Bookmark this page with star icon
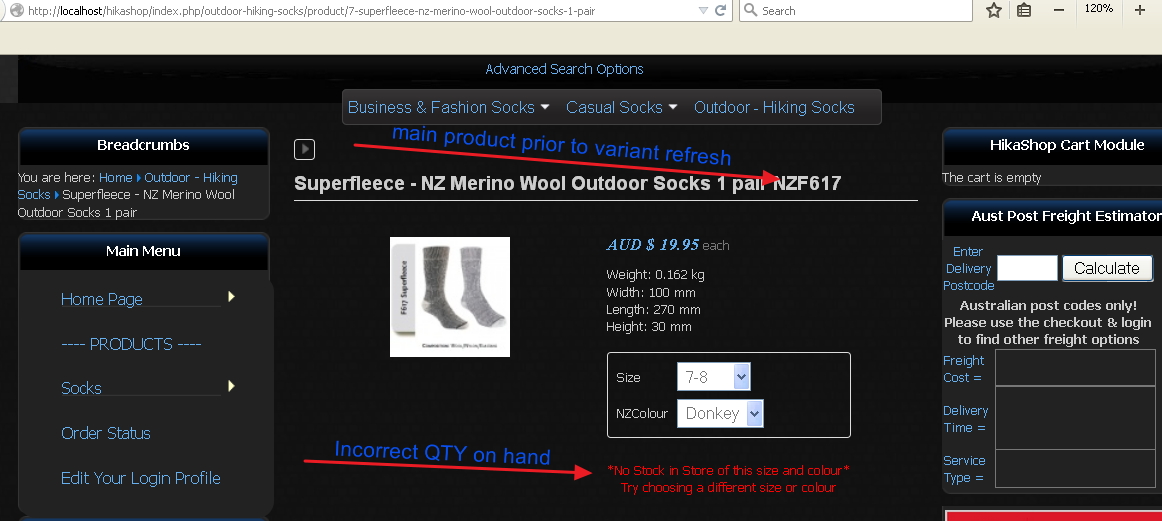The width and height of the screenshot is (1162, 521). (x=994, y=10)
